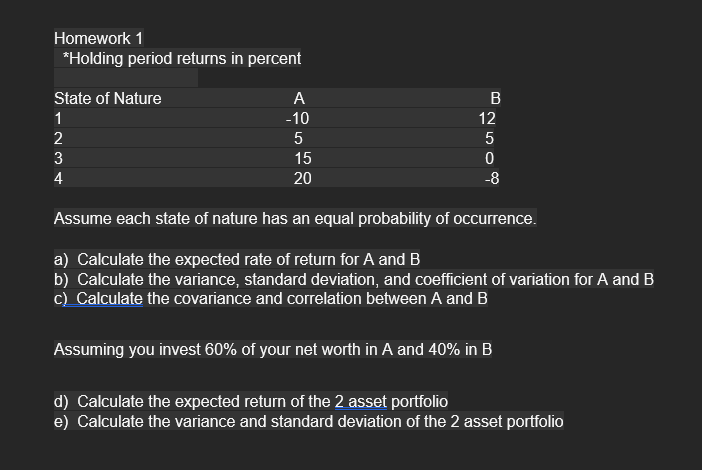Click the 'Homework 1' heading
Image resolution: width=702 pixels, height=470 pixels.
click(x=99, y=37)
